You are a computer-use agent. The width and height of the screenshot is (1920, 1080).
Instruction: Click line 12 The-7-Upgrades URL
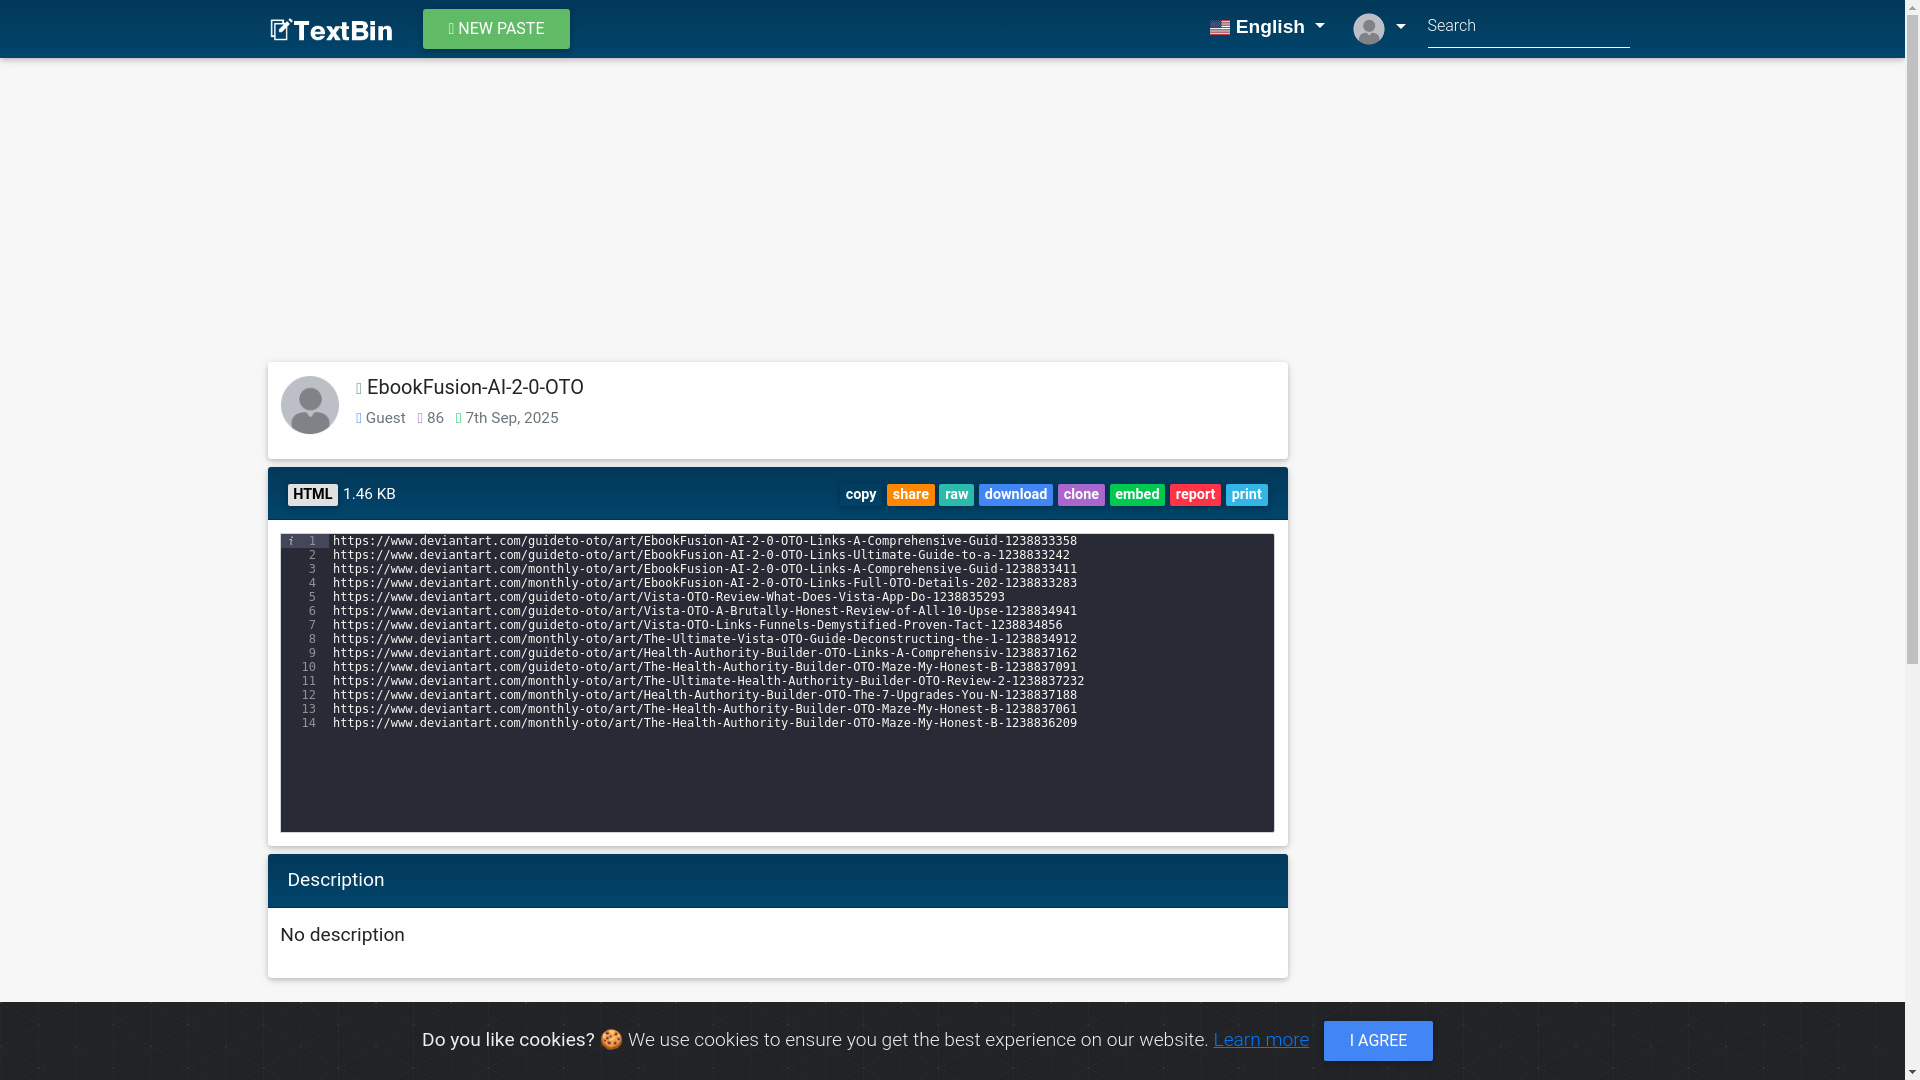click(705, 695)
